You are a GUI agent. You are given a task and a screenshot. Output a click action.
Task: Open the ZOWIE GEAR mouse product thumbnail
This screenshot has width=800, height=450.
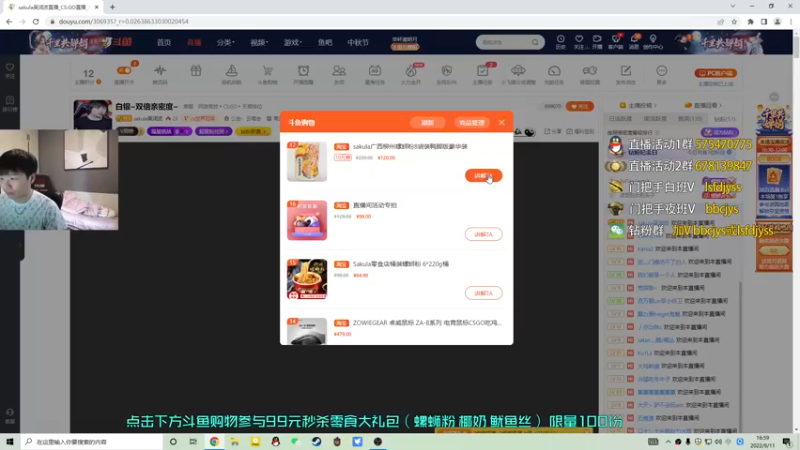tap(307, 331)
